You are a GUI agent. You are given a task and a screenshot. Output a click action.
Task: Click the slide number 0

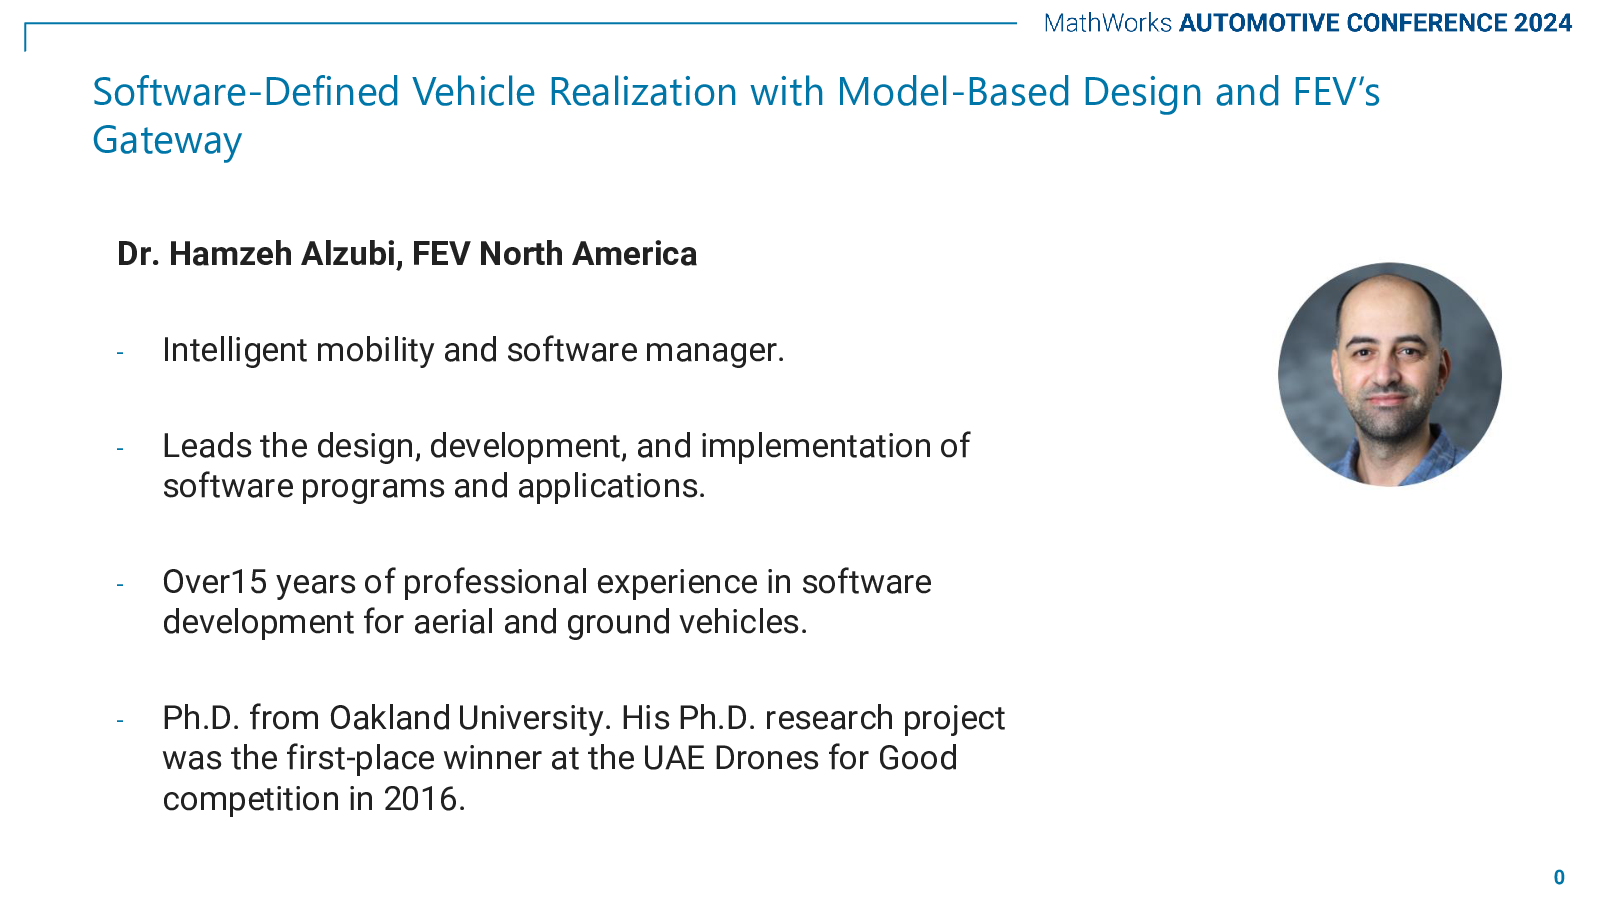coord(1558,877)
